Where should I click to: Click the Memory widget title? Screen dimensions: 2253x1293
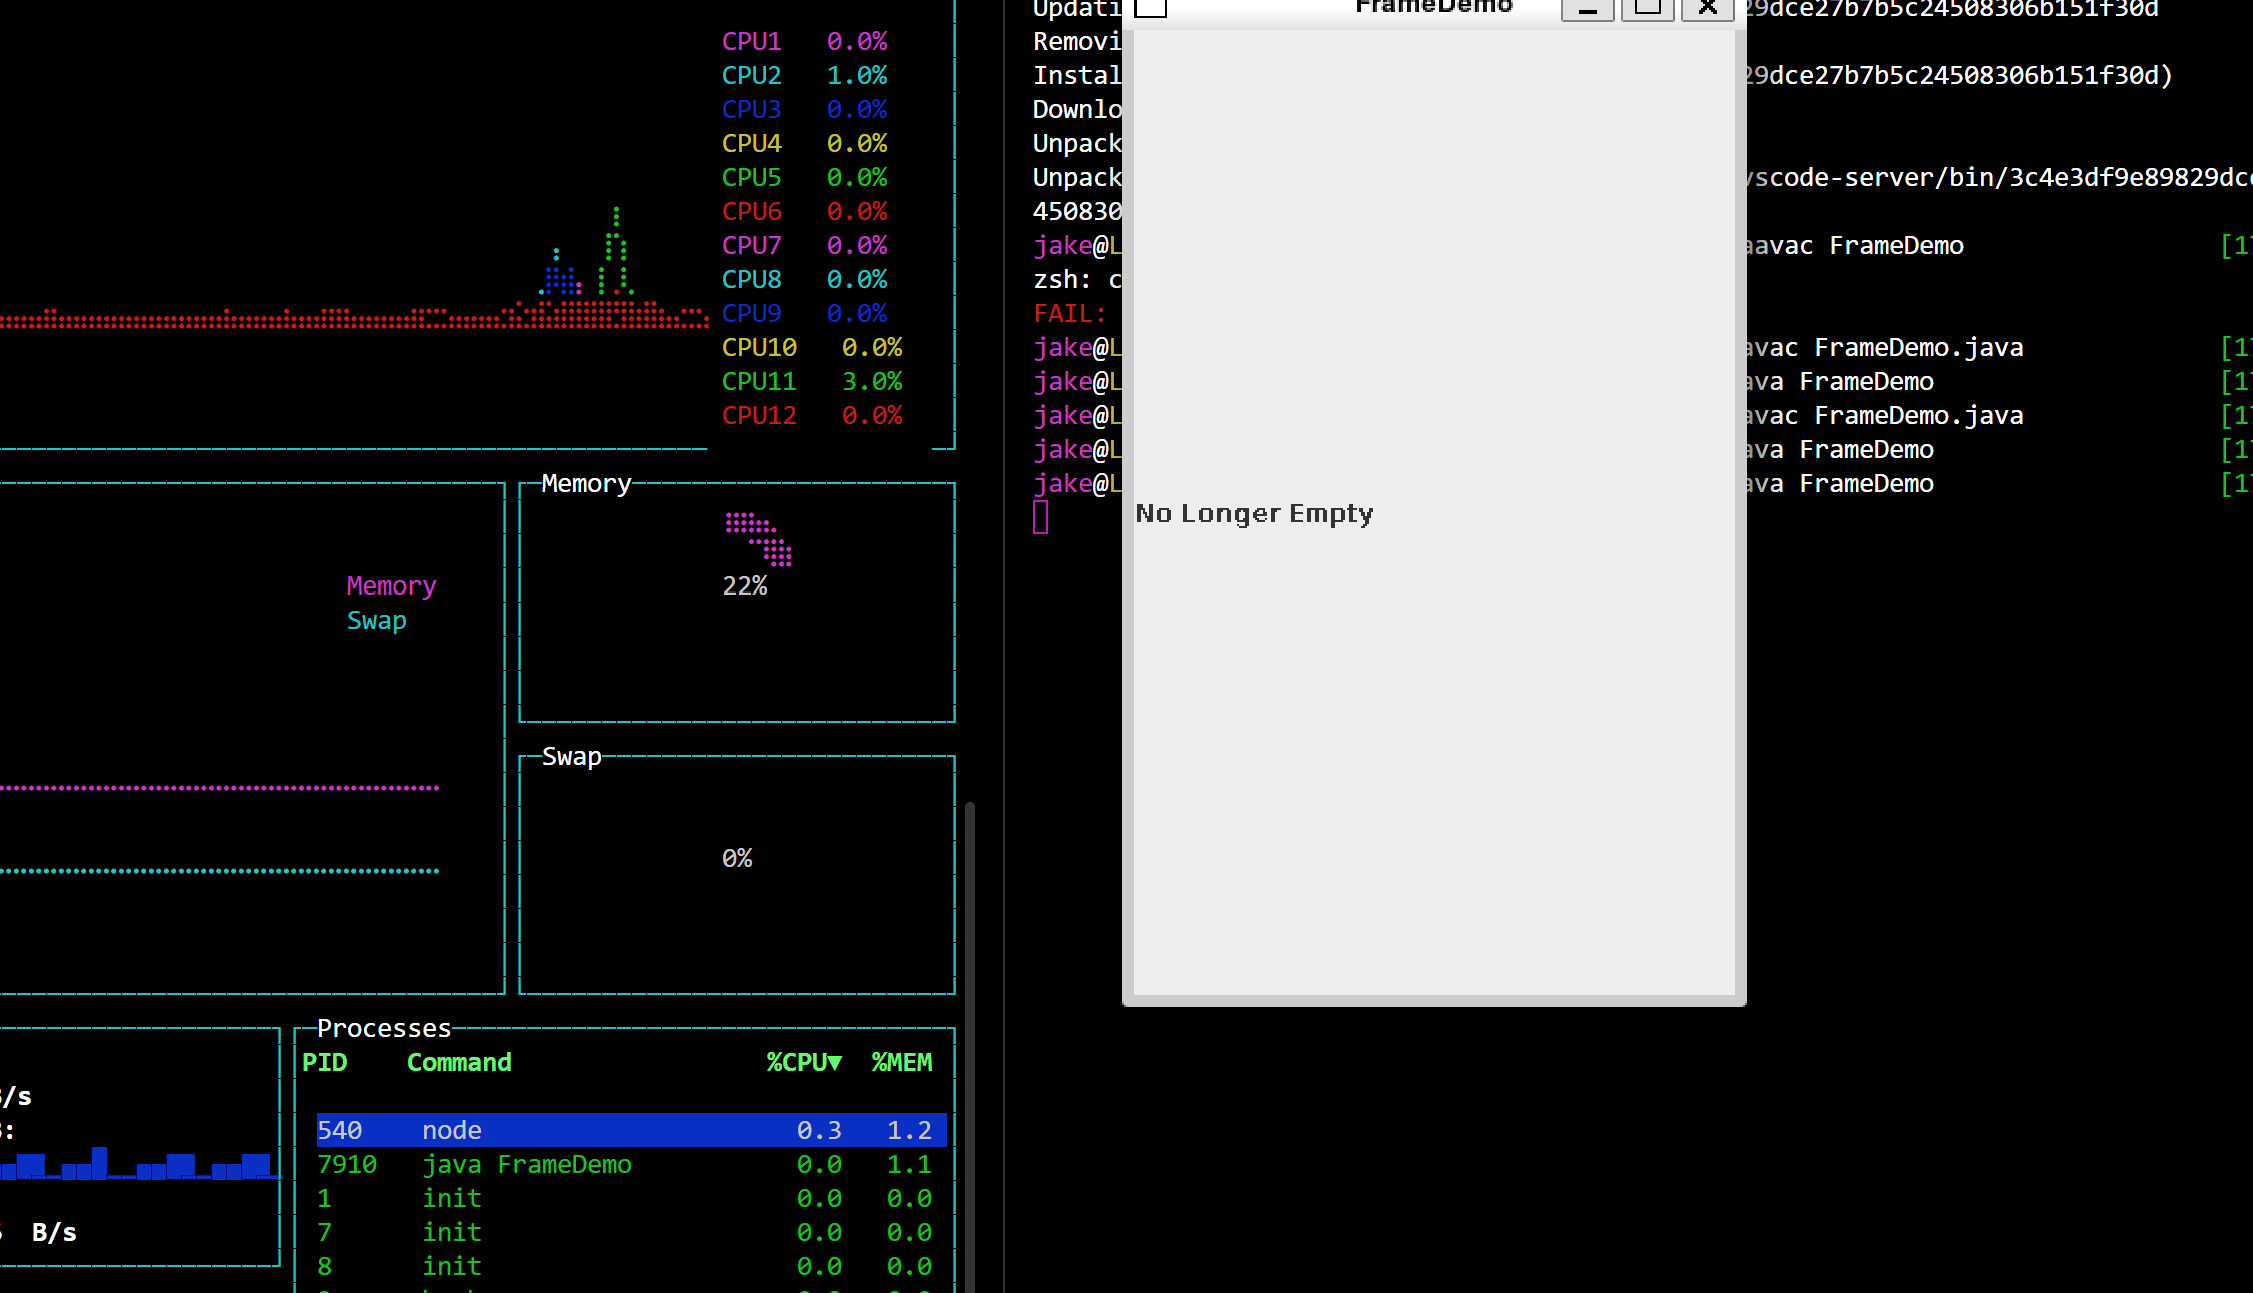[x=586, y=484]
